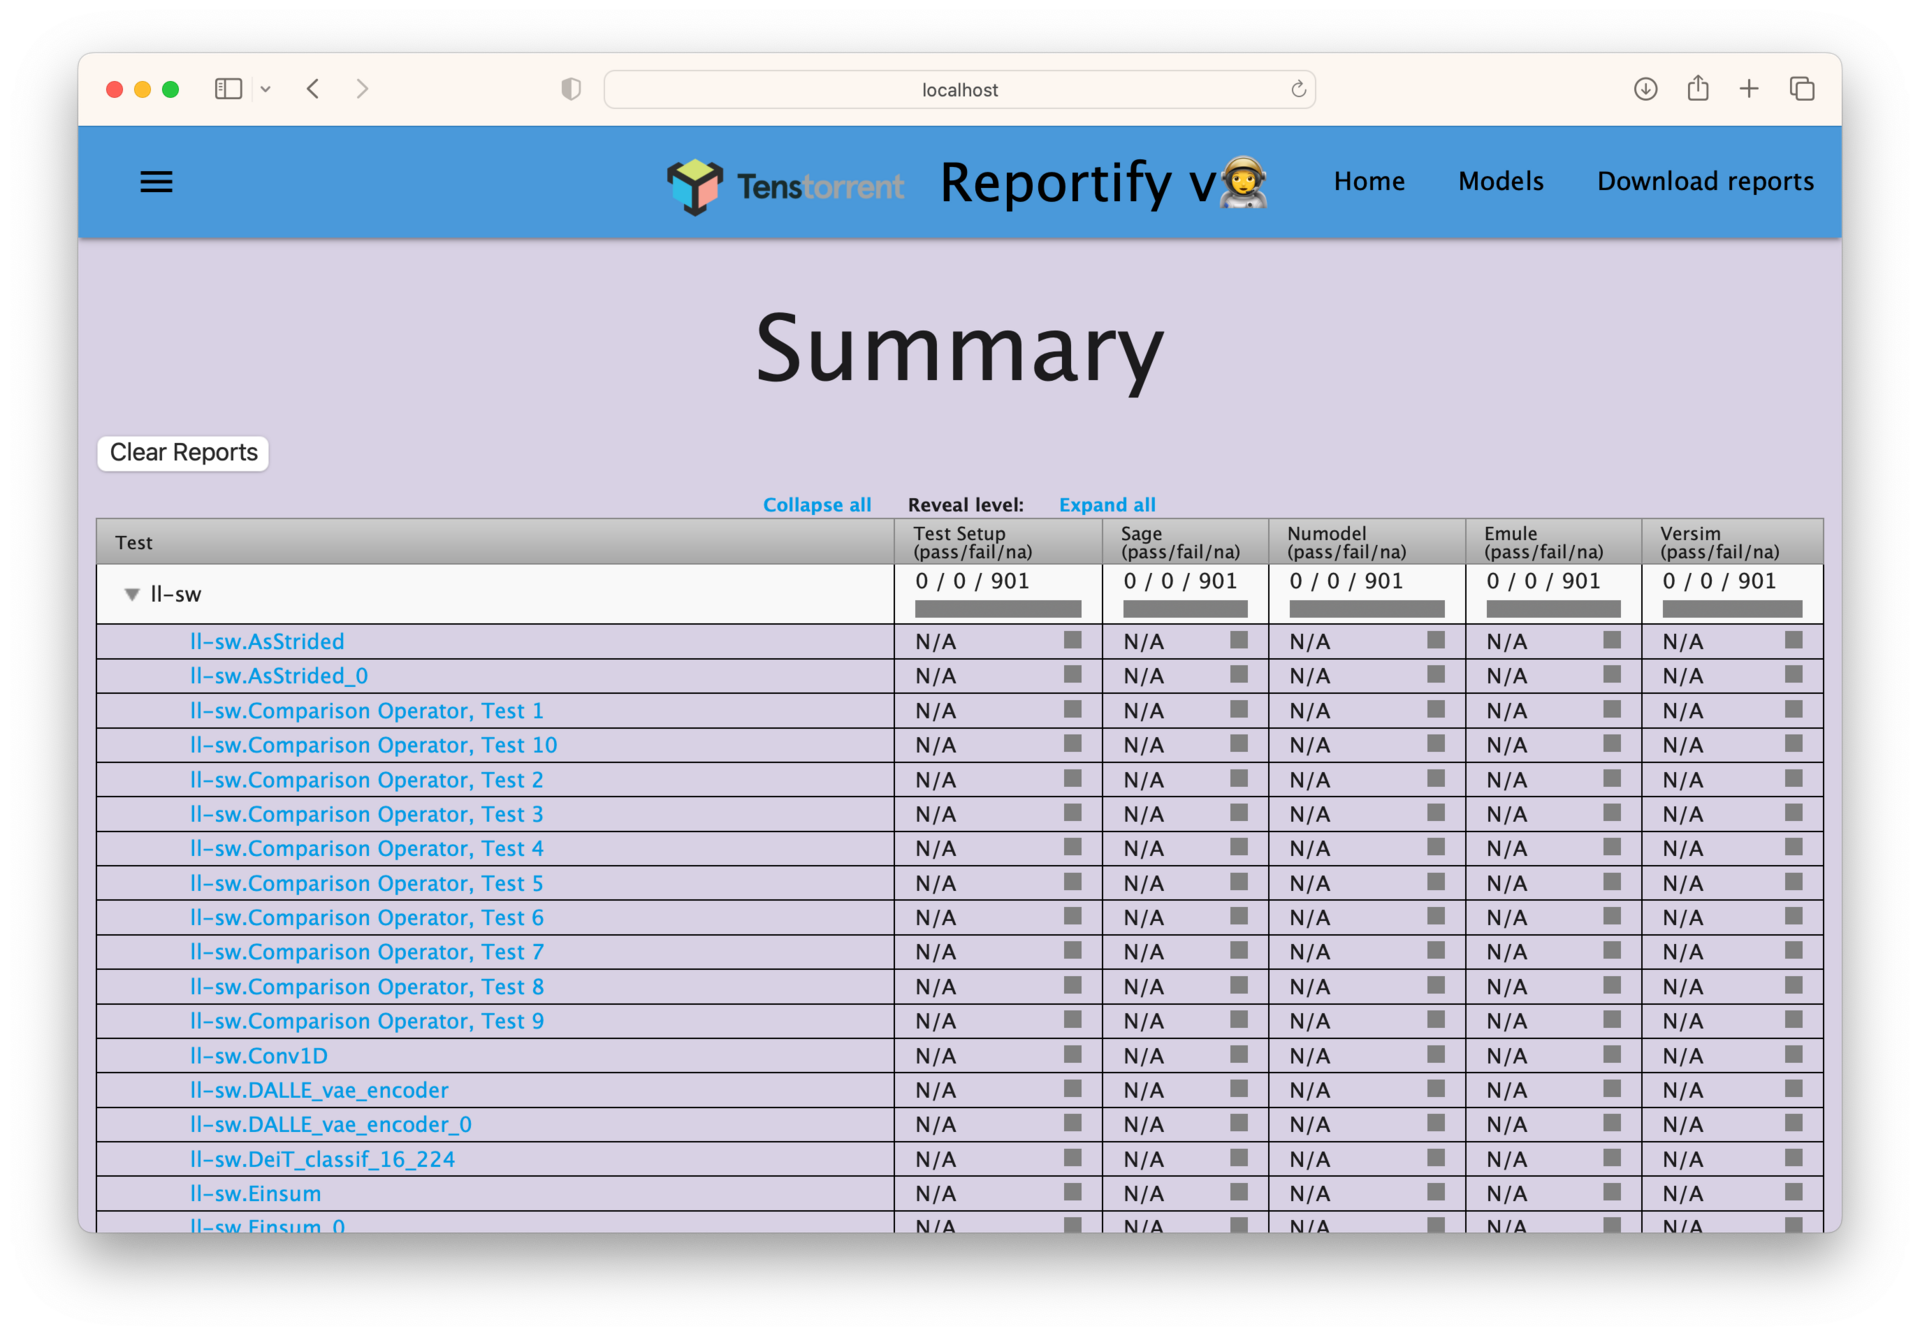Go back with the browser back arrow
The image size is (1920, 1336).
(313, 89)
